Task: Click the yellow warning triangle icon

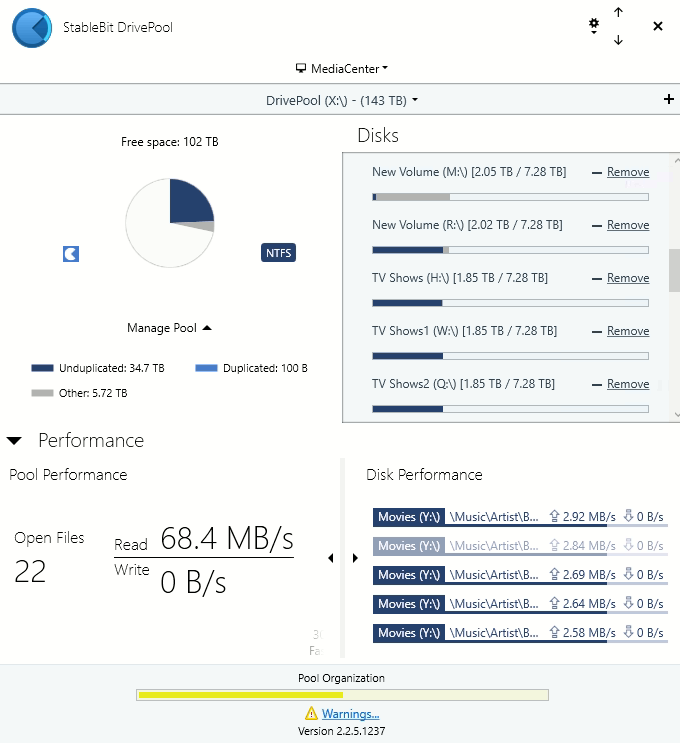Action: coord(311,713)
